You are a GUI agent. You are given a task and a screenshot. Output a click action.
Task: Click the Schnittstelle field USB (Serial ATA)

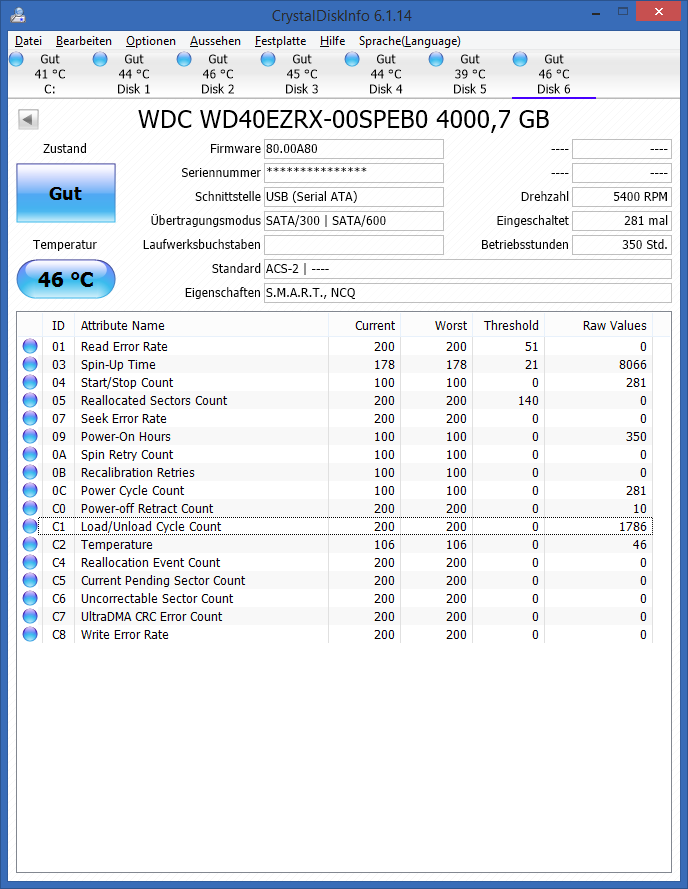pos(354,197)
